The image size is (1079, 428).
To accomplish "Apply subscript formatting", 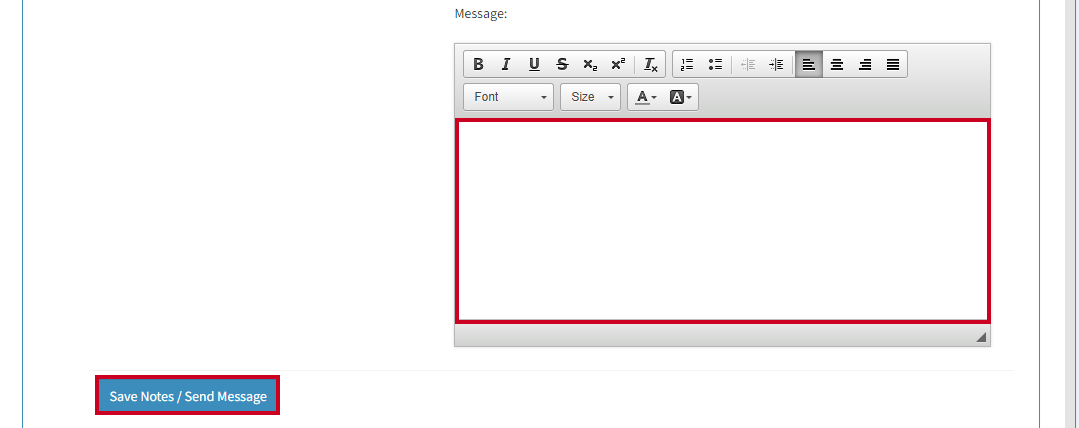I will [590, 64].
